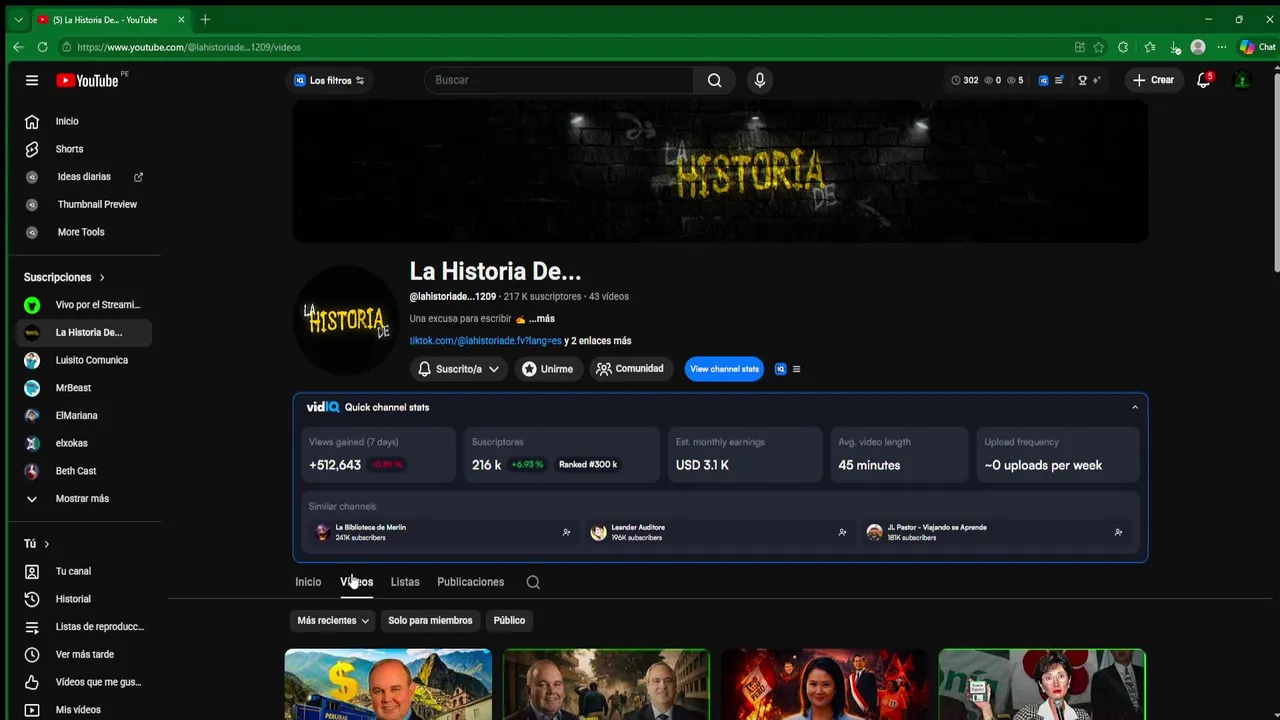Click View channel stats button
1280x720 pixels.
(x=724, y=369)
